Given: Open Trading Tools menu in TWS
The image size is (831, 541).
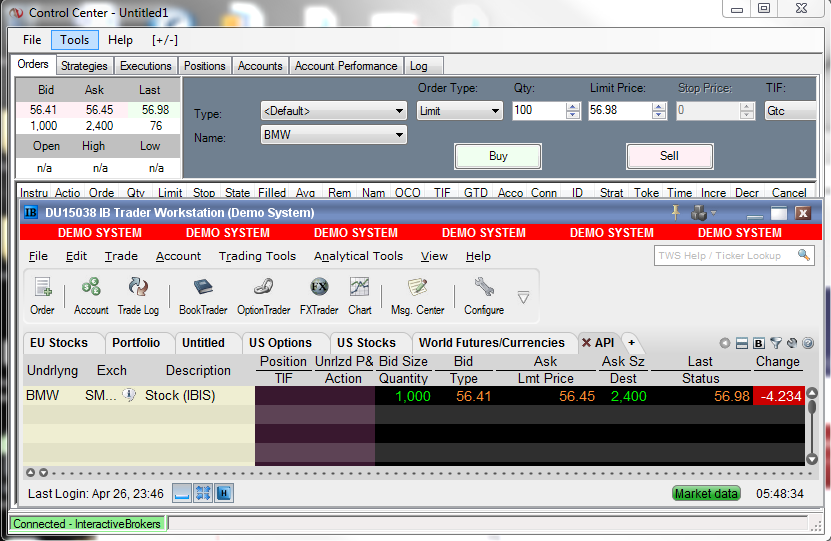Looking at the screenshot, I should click(257, 256).
